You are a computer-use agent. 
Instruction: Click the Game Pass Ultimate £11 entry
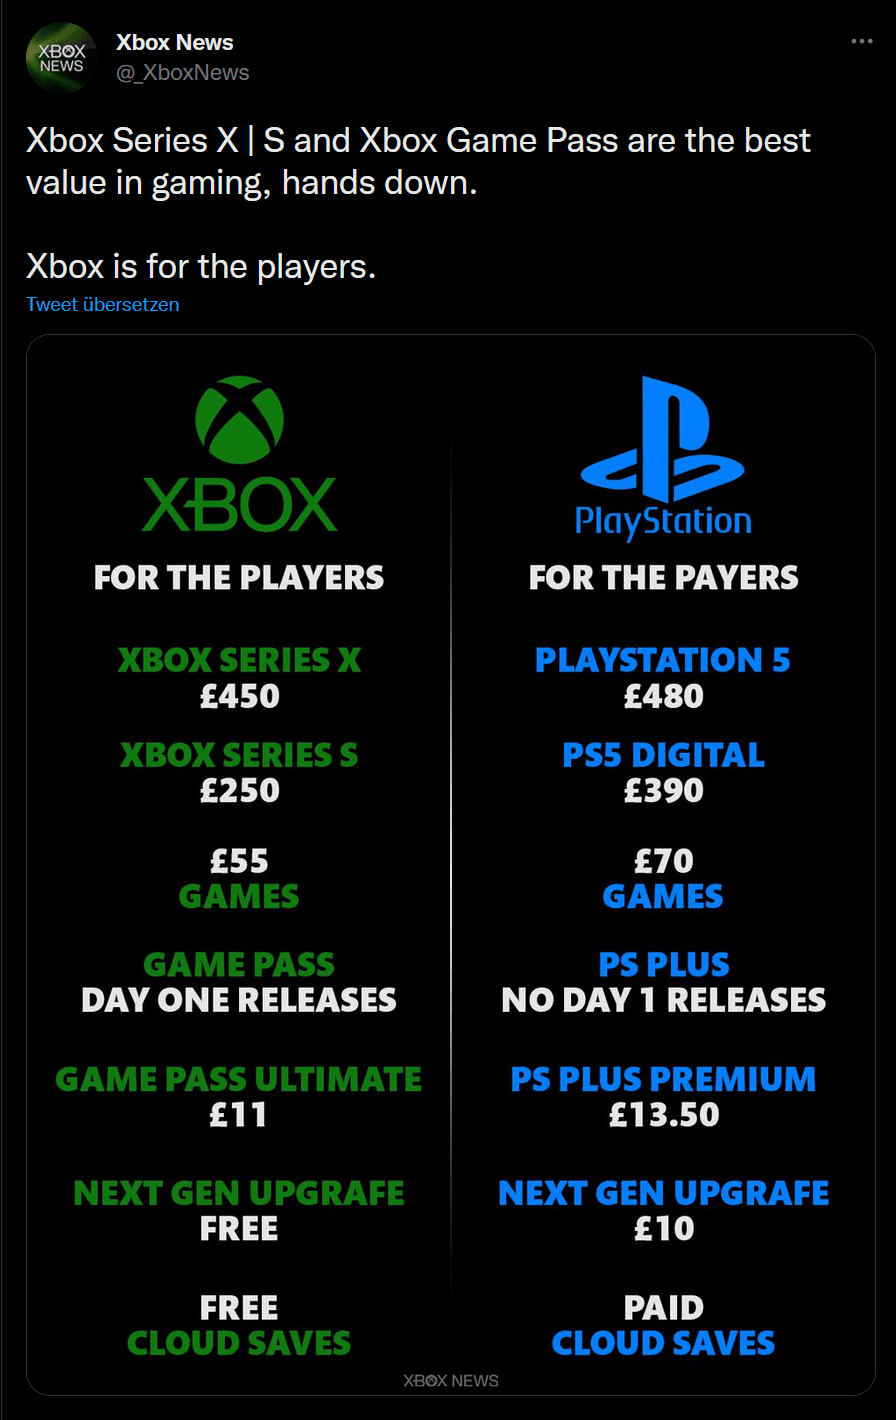pyautogui.click(x=239, y=1097)
